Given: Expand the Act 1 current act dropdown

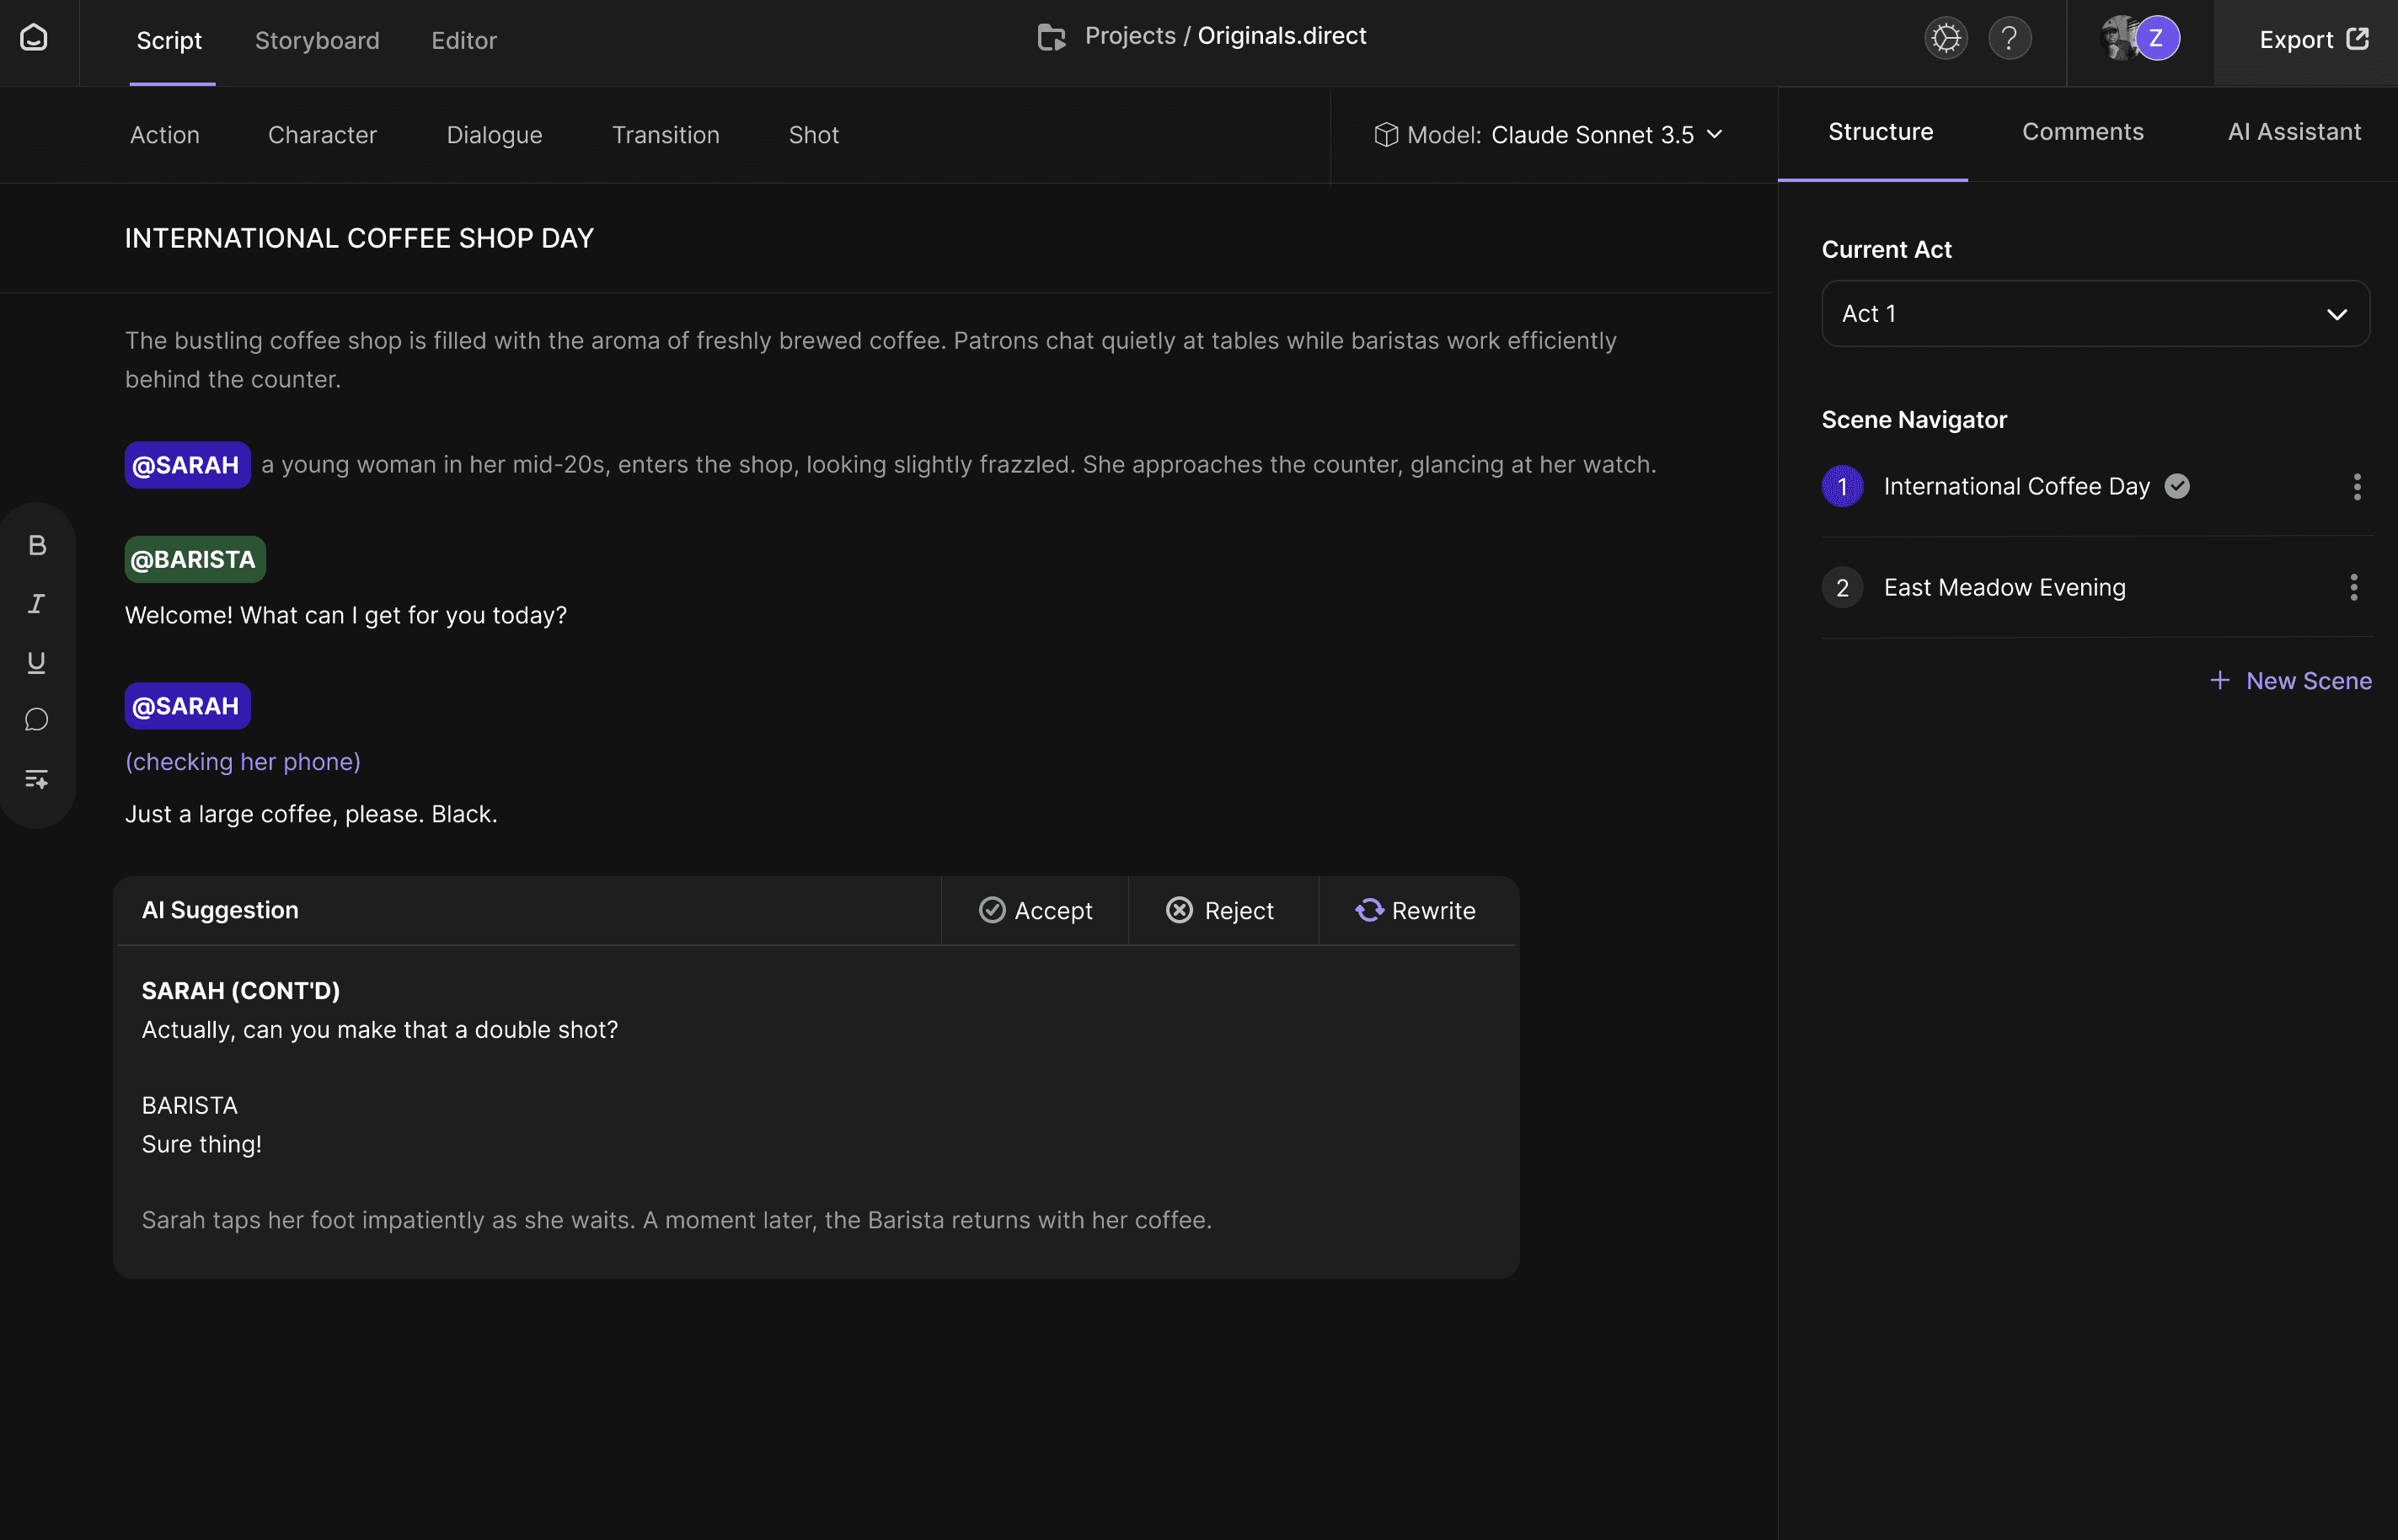Looking at the screenshot, I should 2095,314.
